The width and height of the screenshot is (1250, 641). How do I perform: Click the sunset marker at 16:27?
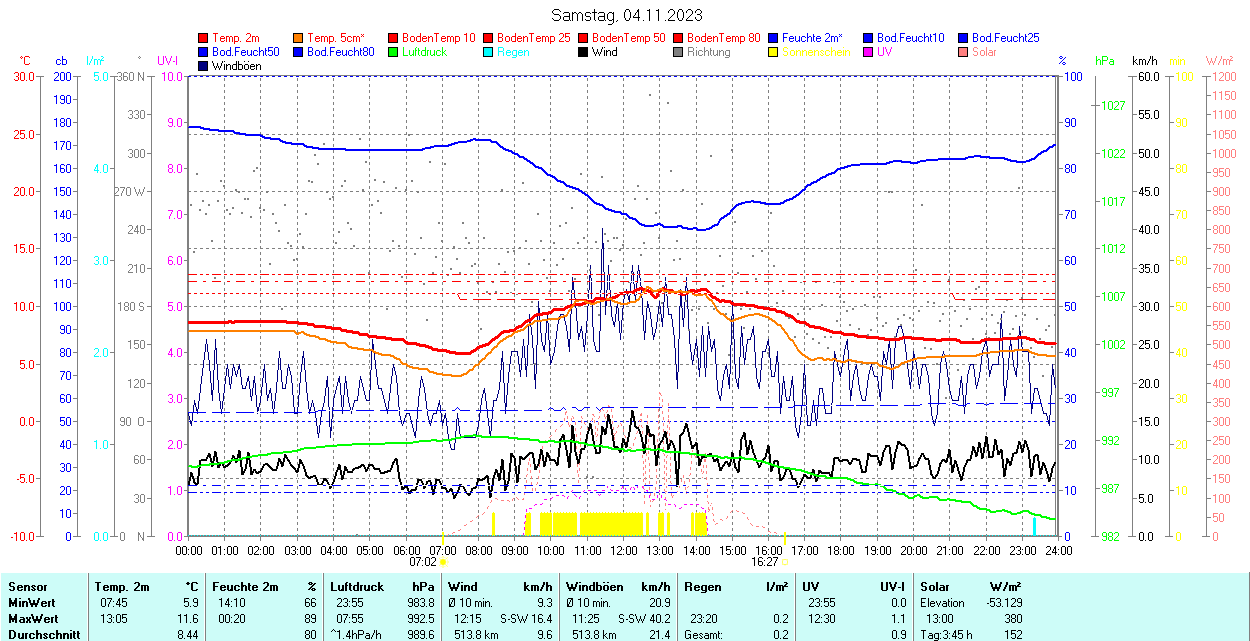pos(784,562)
